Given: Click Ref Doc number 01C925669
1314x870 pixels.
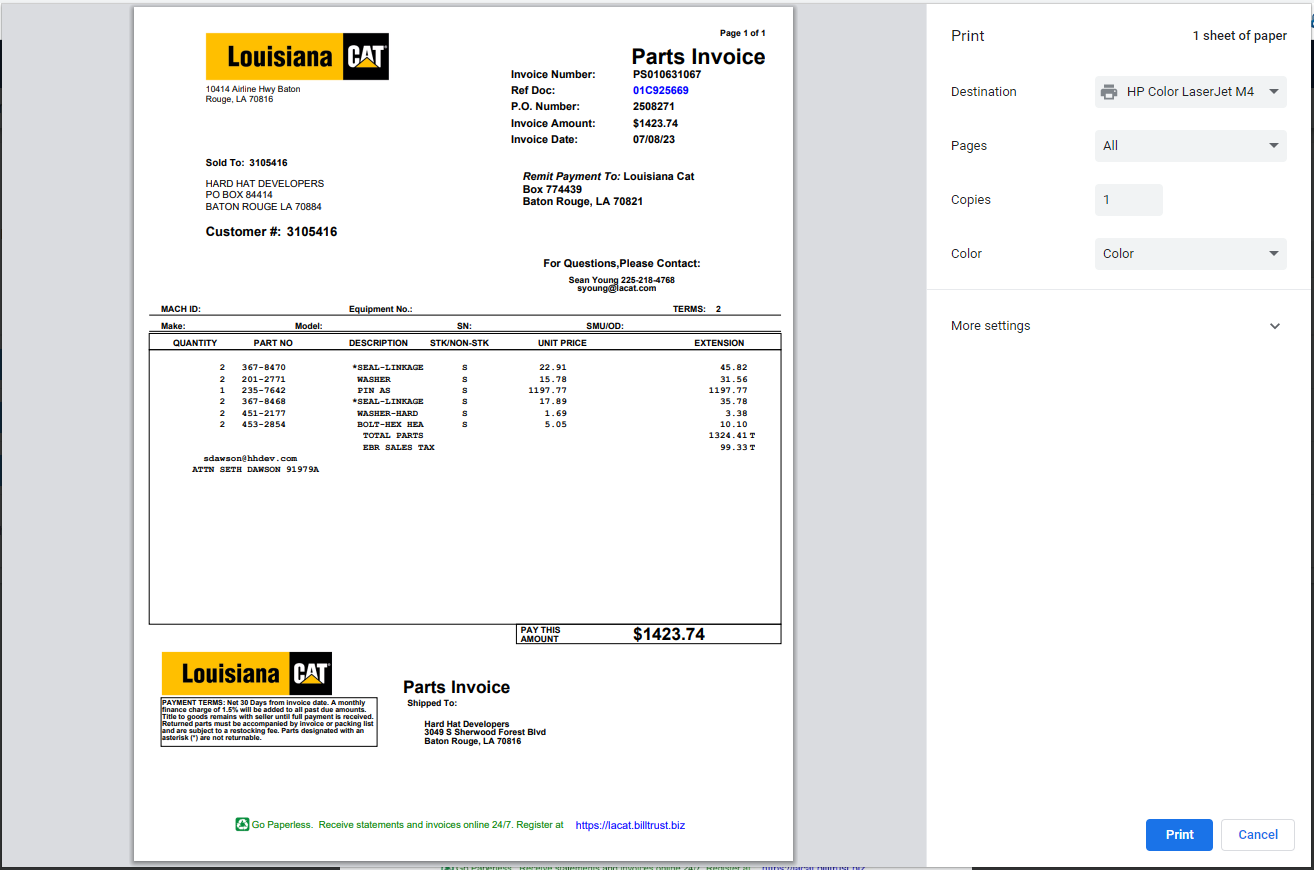Looking at the screenshot, I should (660, 90).
